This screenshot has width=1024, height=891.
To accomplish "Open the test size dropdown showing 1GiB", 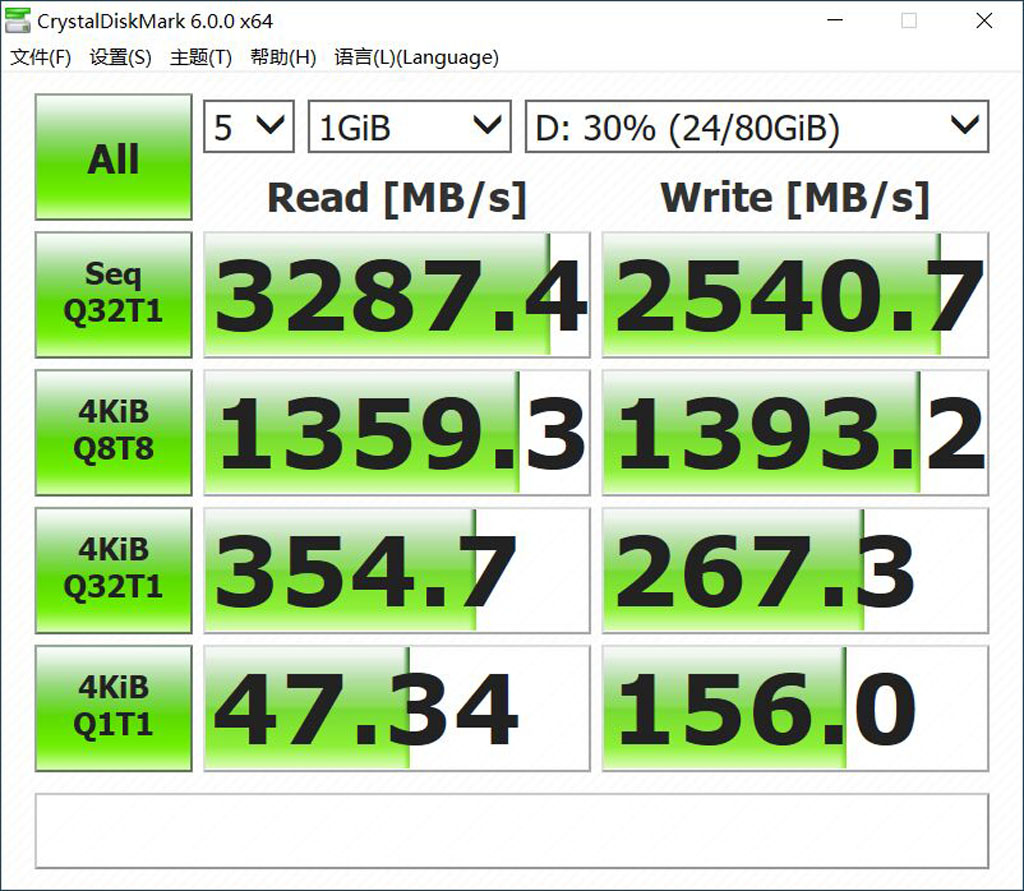I will [x=408, y=126].
